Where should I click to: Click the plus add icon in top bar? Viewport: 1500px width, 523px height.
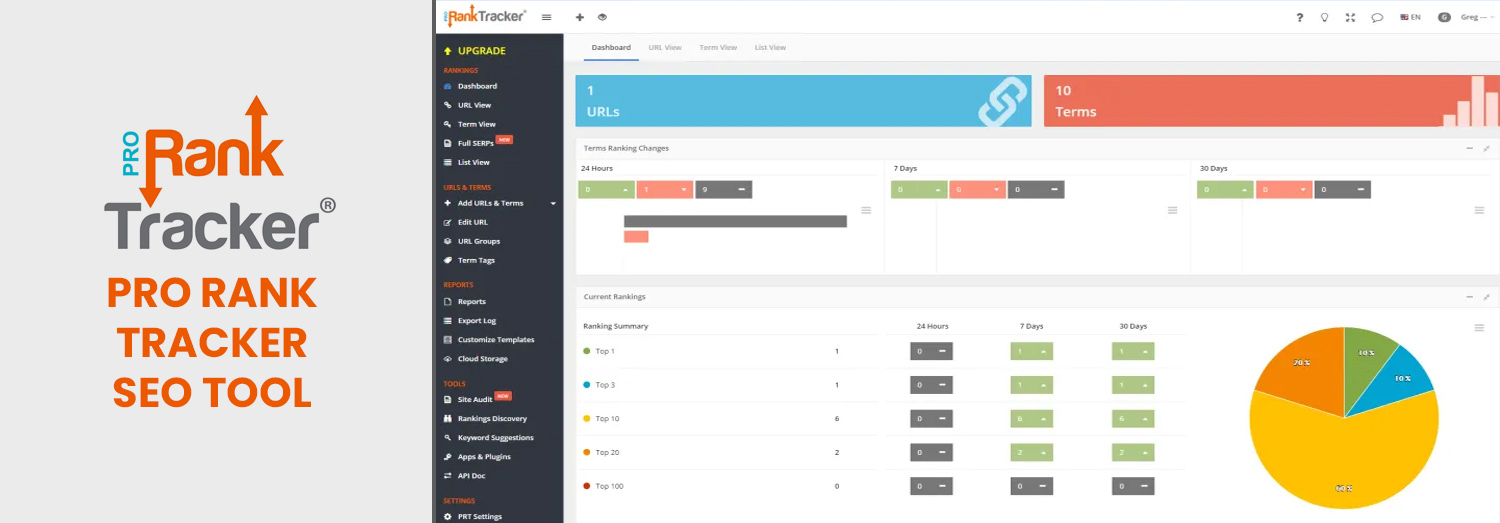click(580, 17)
